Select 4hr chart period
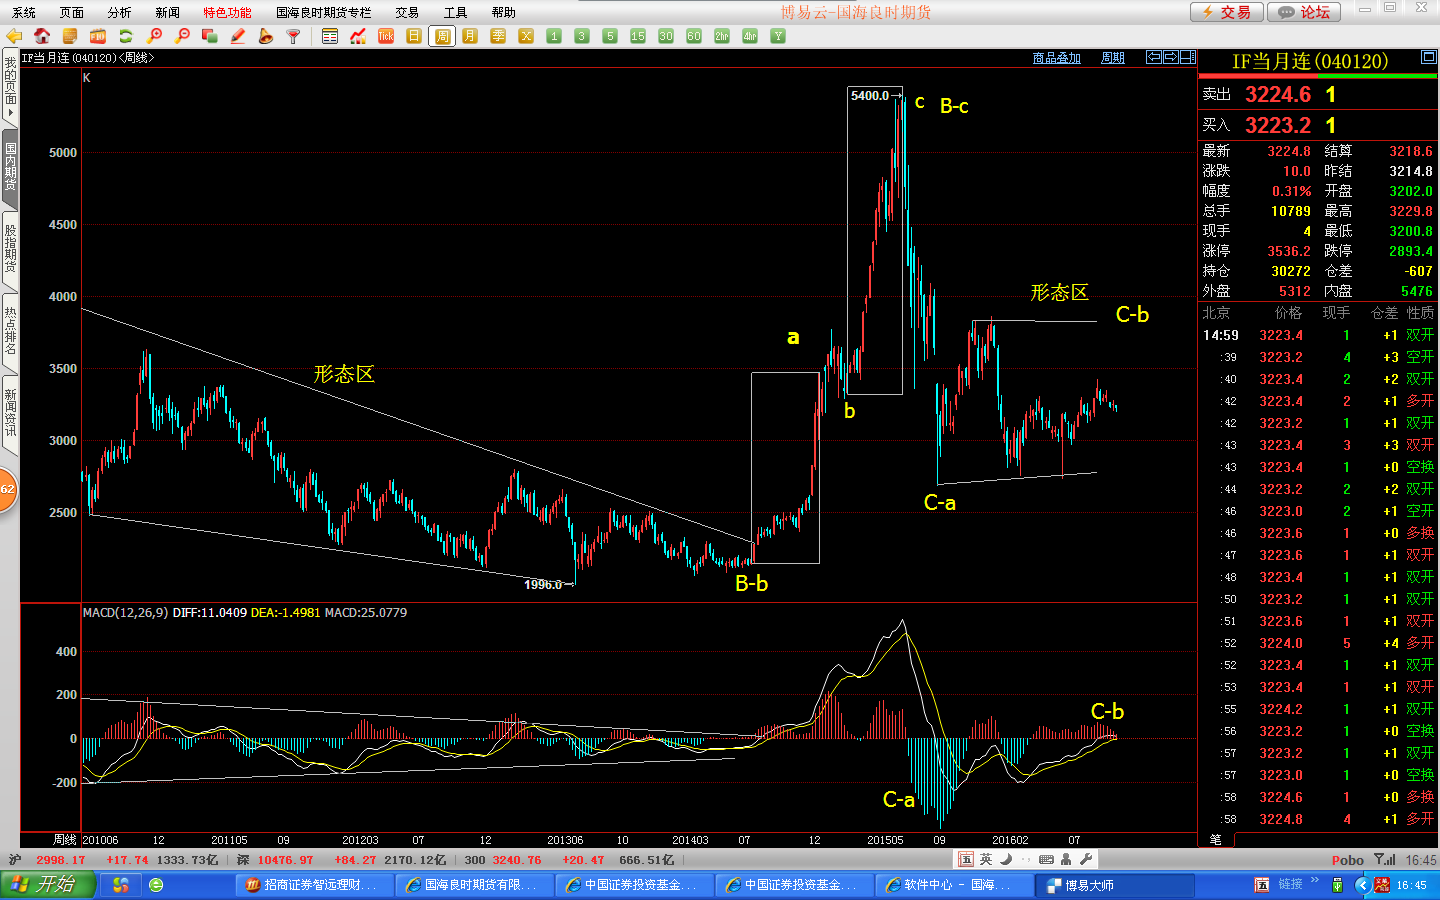The height and width of the screenshot is (900, 1440). click(x=750, y=36)
